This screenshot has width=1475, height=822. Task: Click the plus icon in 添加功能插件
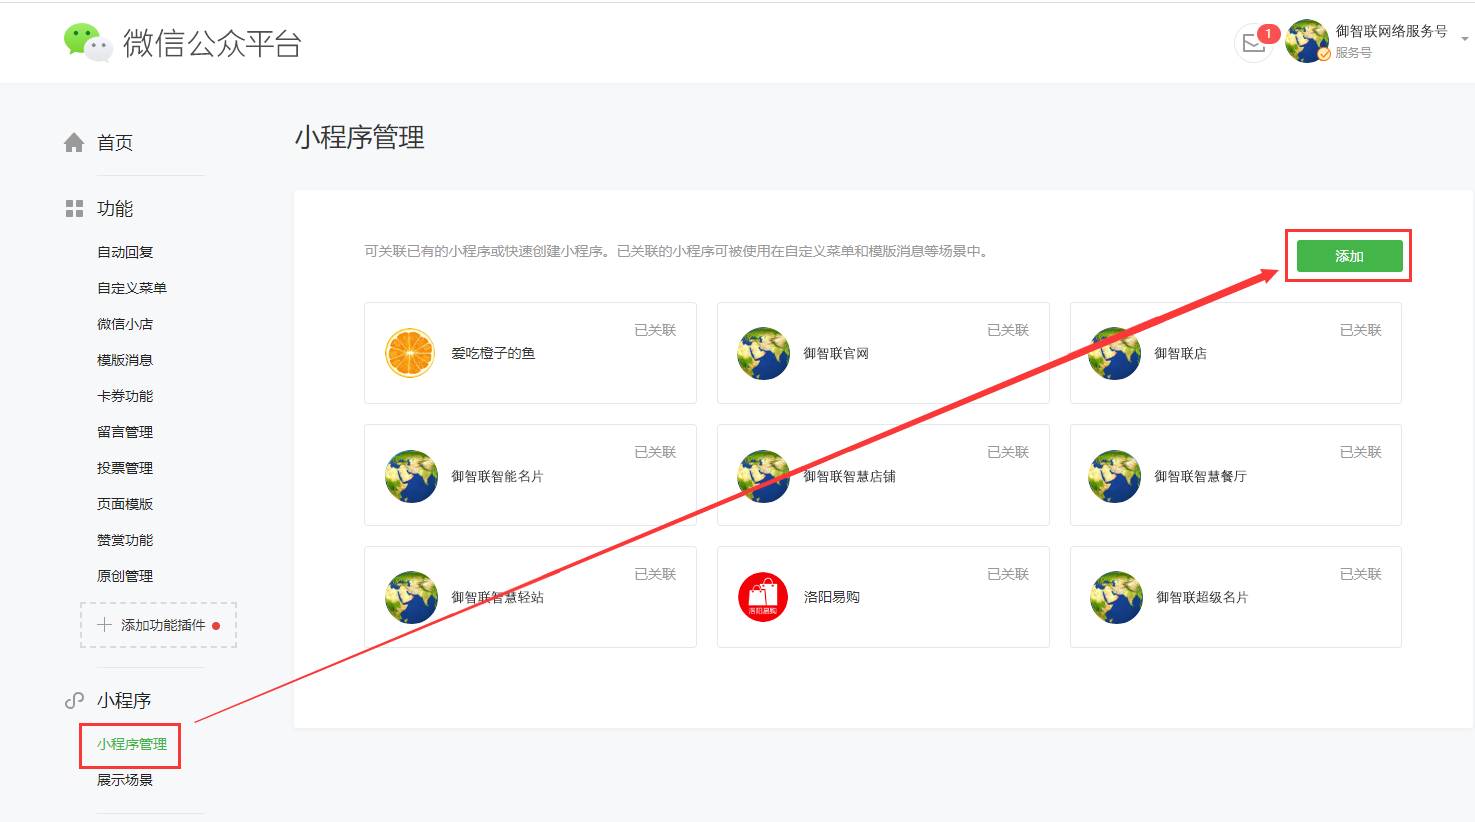coord(104,625)
